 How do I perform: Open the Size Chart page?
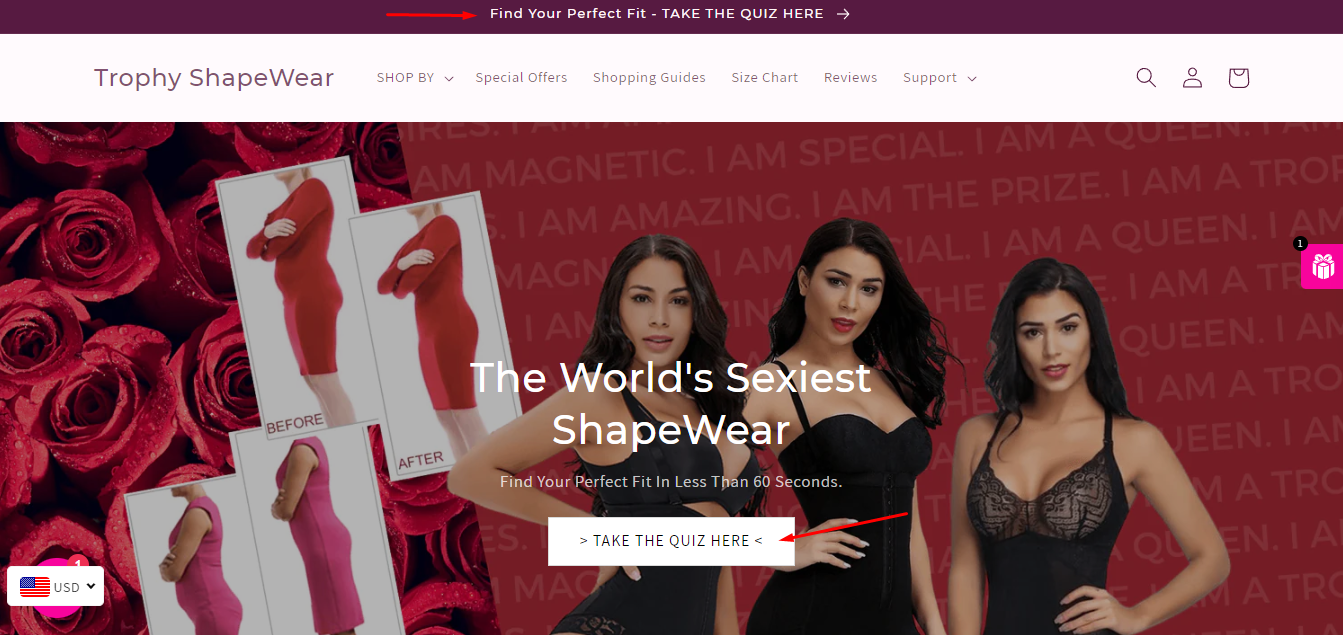coord(765,78)
